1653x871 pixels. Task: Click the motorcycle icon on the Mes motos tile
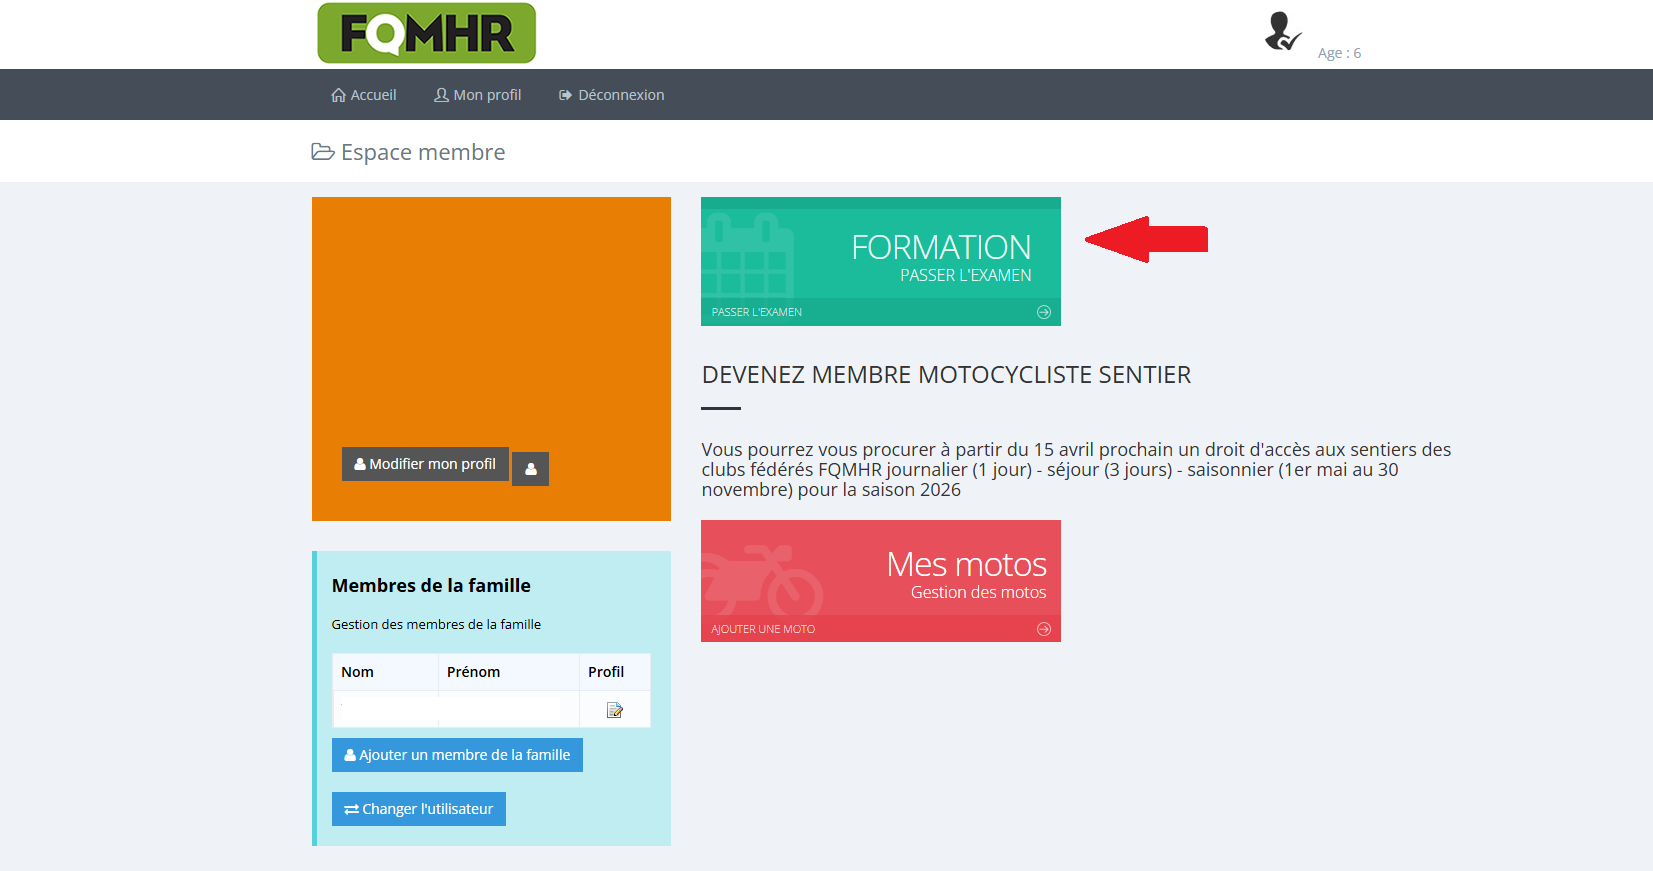(762, 580)
